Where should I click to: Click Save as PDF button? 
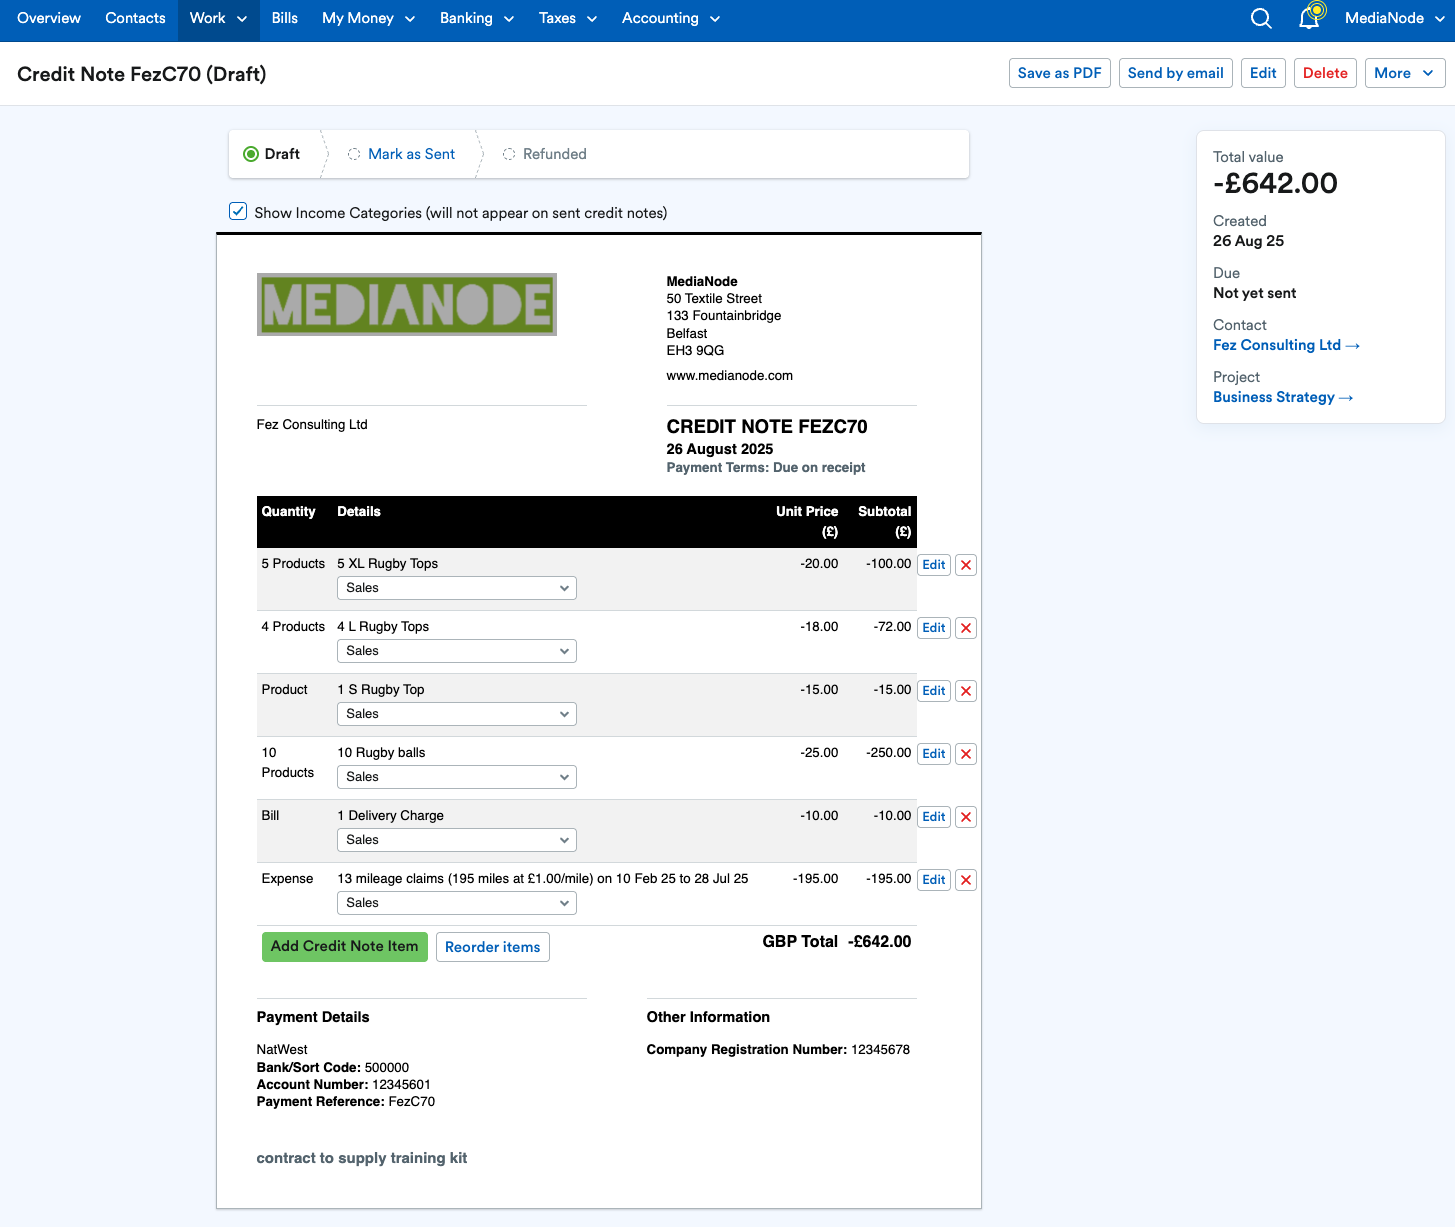pyautogui.click(x=1059, y=73)
